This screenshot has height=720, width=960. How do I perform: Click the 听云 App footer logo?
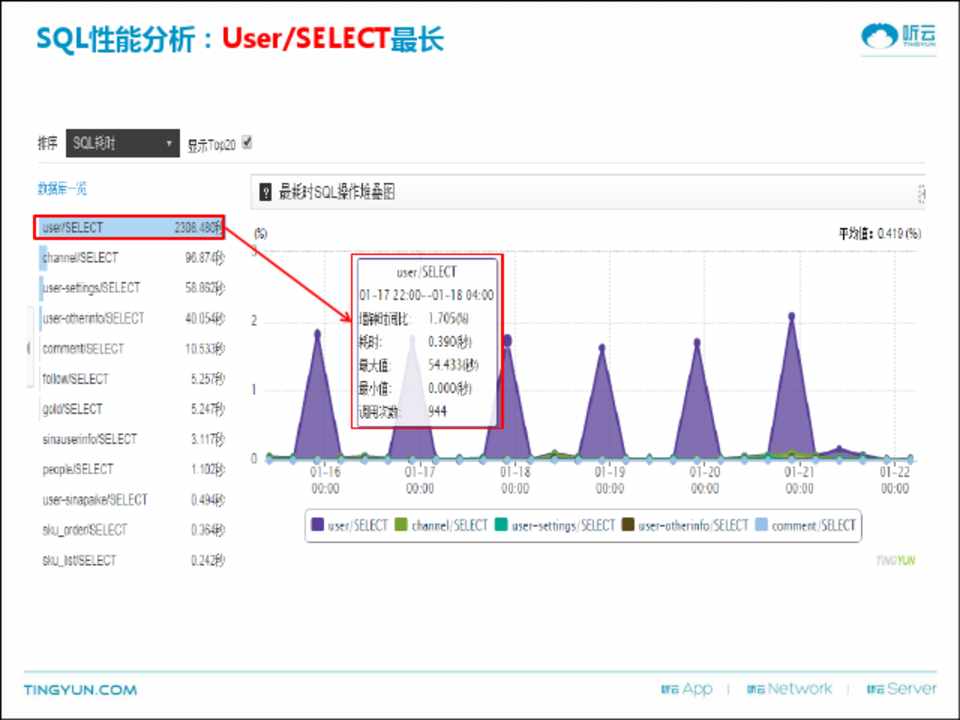click(687, 689)
